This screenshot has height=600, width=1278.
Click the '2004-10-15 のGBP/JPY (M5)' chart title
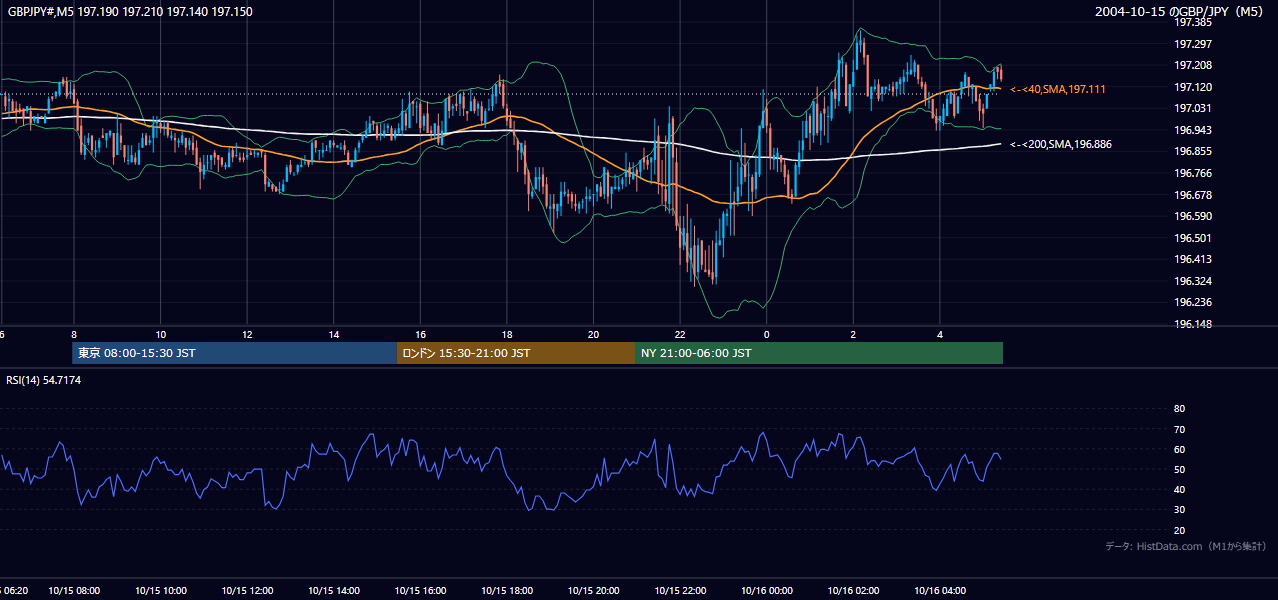tap(1181, 11)
